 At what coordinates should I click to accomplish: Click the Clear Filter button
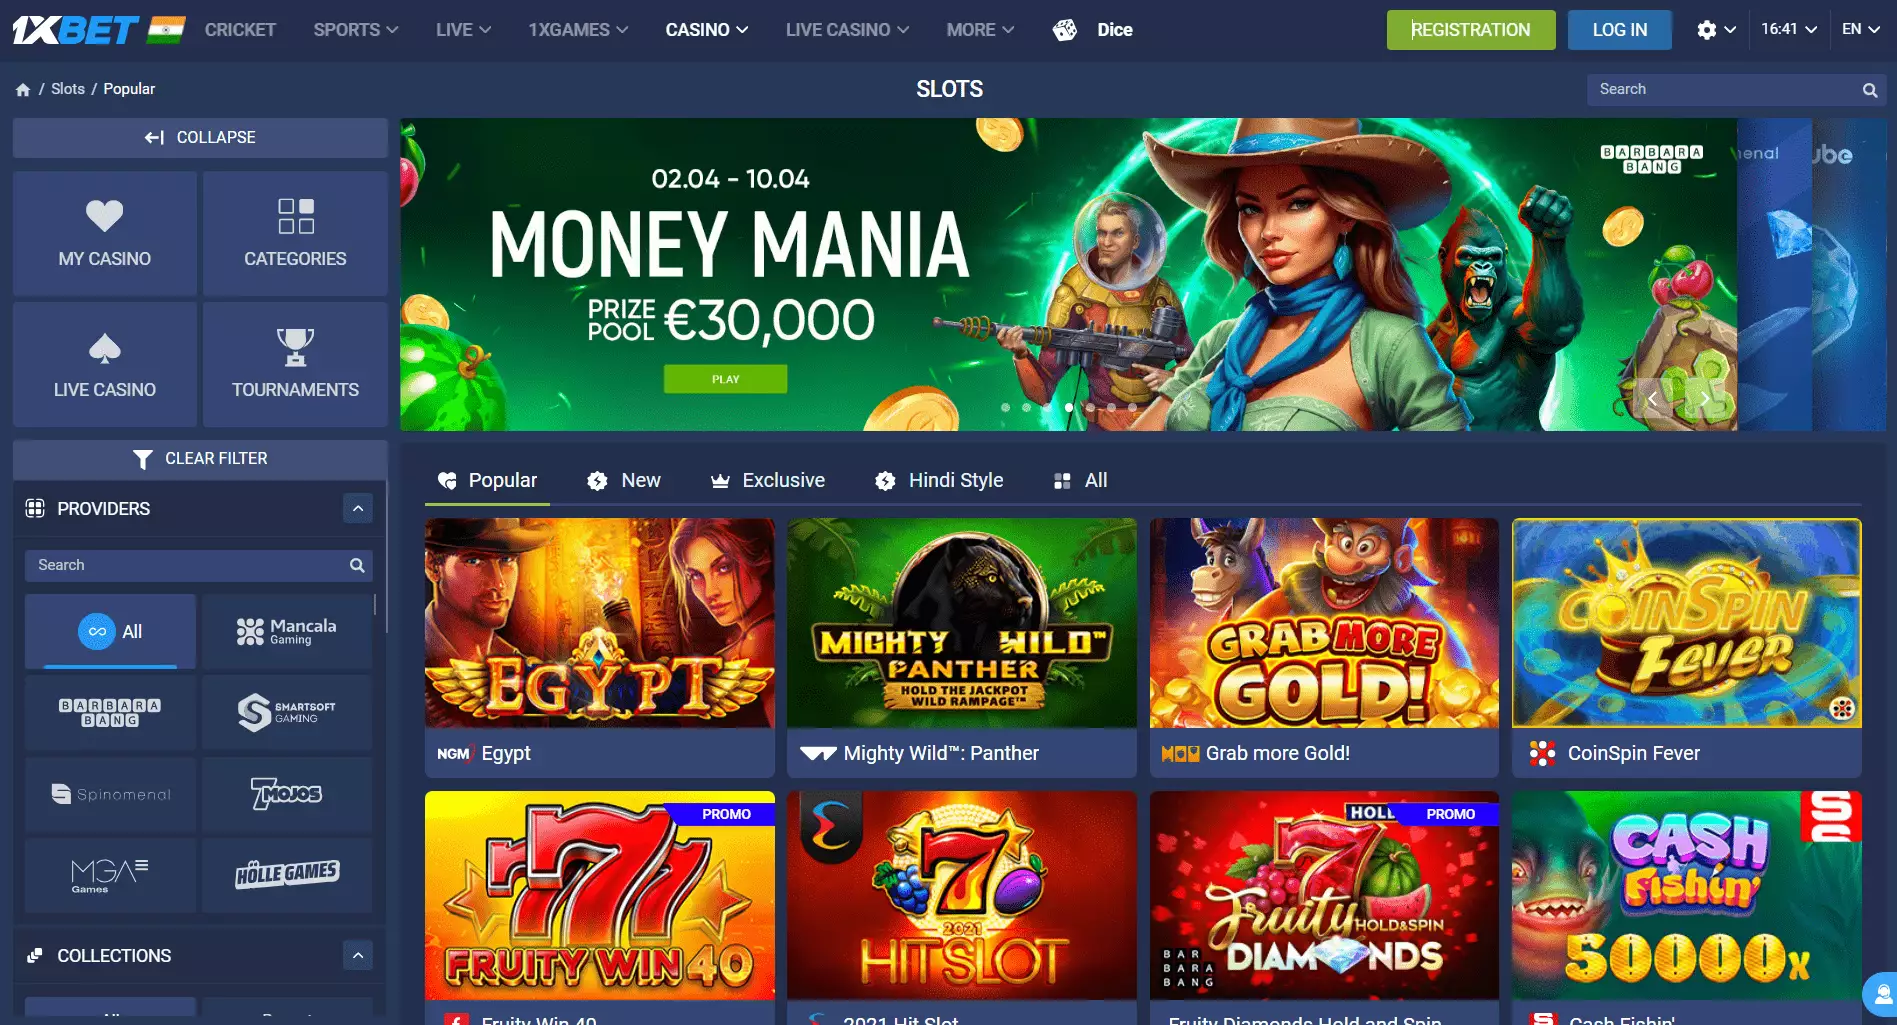(200, 458)
